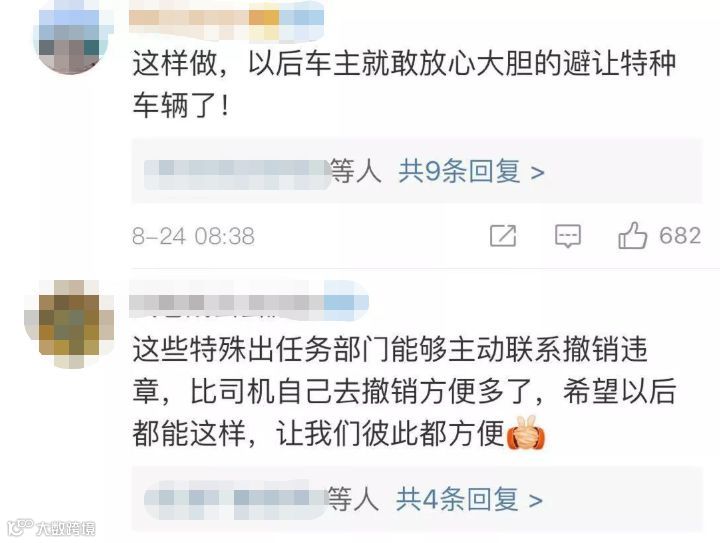Click the 682 like count

[x=680, y=236]
